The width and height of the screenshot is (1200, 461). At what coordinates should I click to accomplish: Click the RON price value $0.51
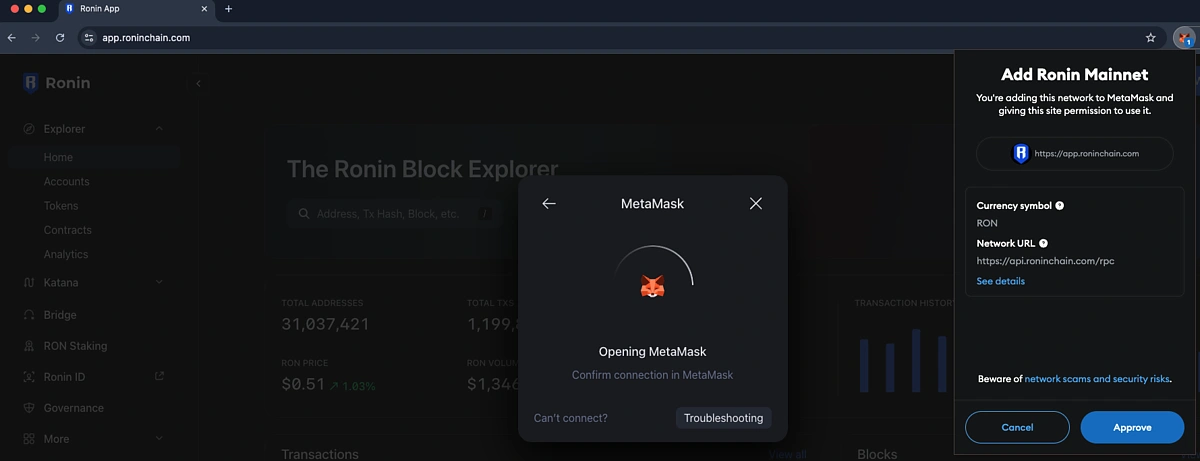(x=303, y=384)
